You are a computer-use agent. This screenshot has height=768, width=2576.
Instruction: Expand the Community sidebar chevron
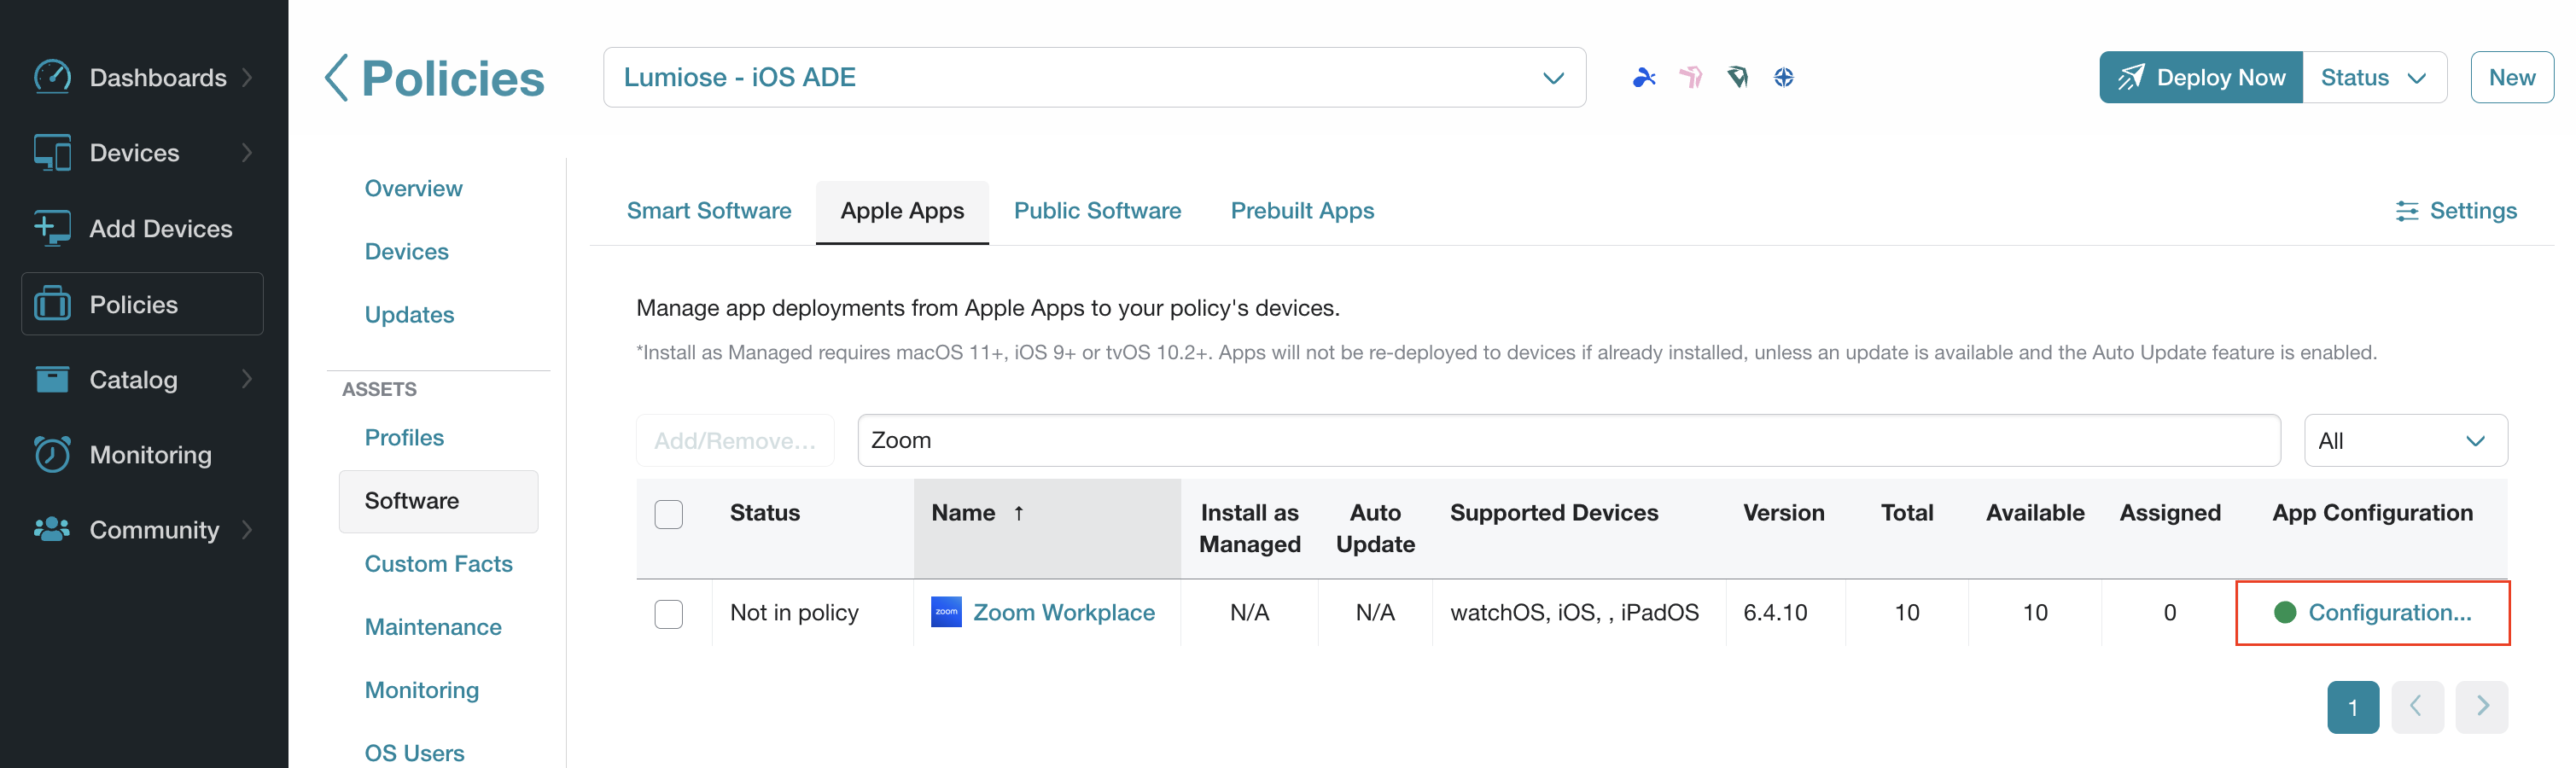pos(247,529)
